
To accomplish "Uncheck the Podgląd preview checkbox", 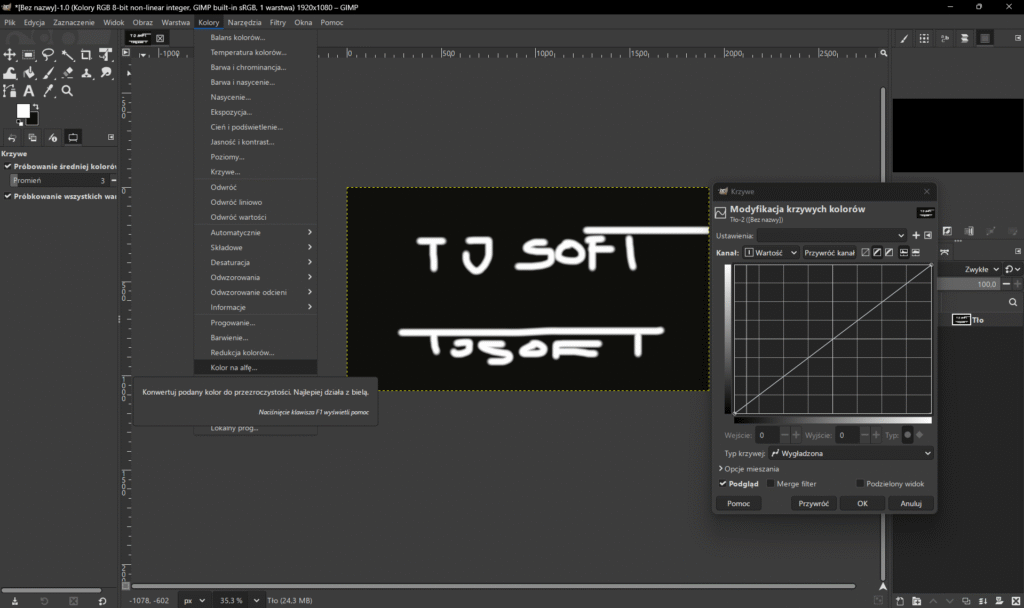I will point(722,484).
